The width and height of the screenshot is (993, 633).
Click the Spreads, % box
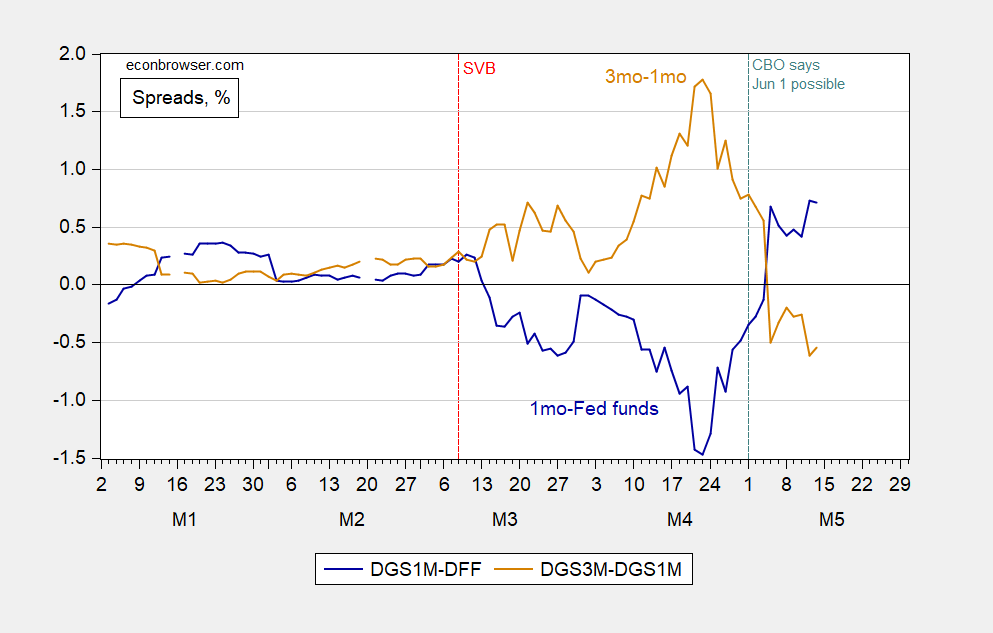click(x=179, y=99)
